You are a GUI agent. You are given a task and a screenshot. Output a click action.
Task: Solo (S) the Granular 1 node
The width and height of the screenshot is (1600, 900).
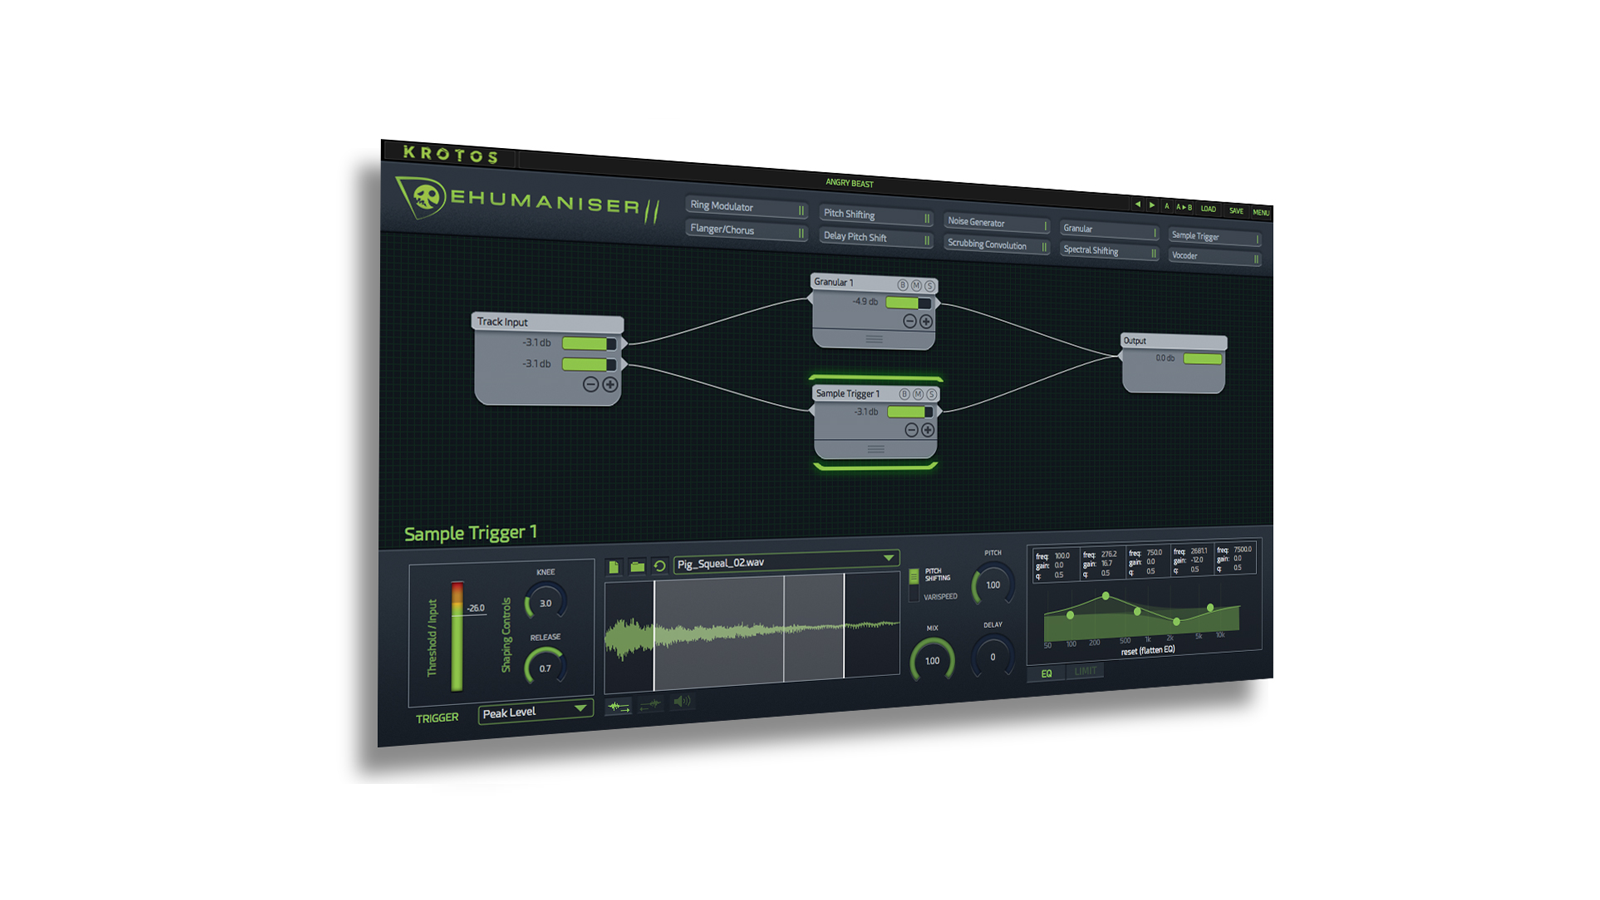coord(929,287)
